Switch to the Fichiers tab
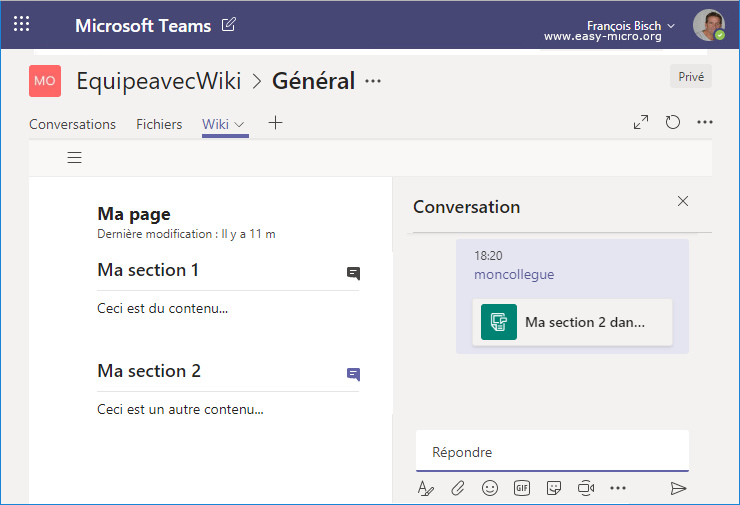 click(x=159, y=124)
